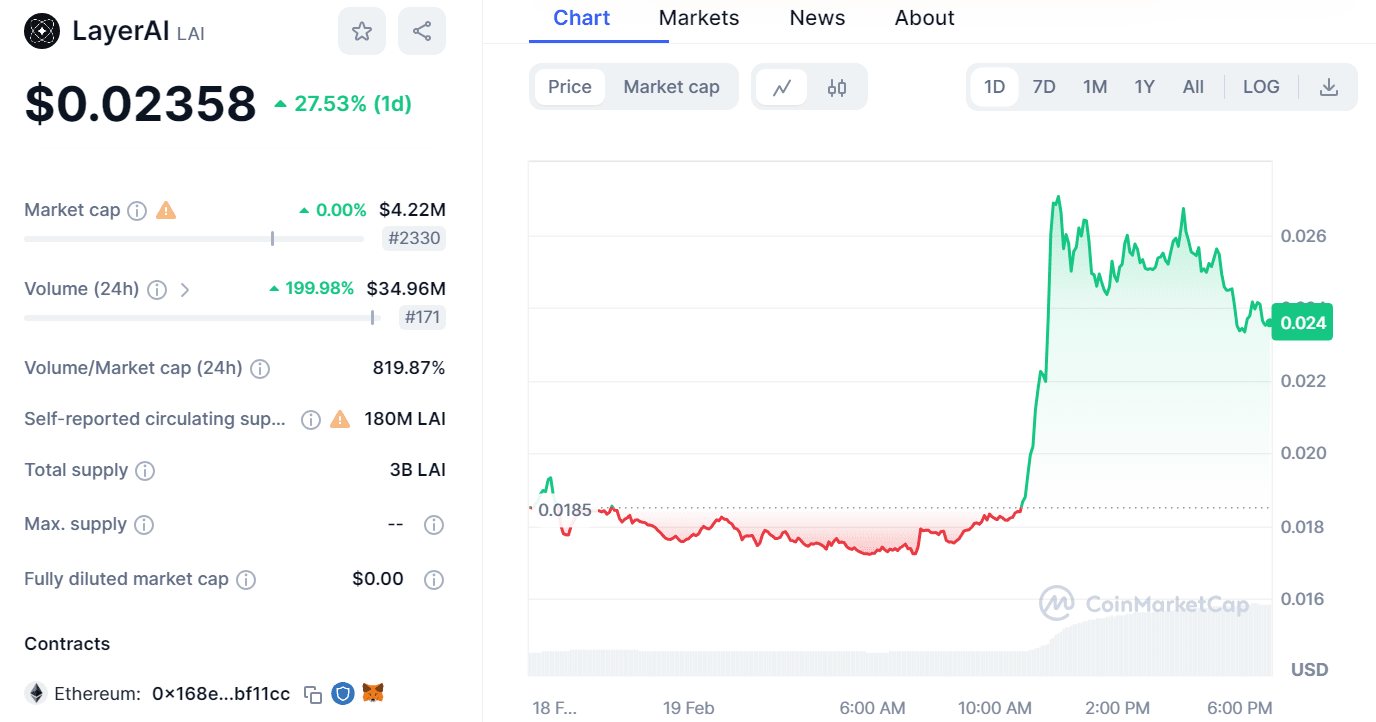
Task: Expand the Volume (24h) chevron arrow
Action: [x=185, y=289]
